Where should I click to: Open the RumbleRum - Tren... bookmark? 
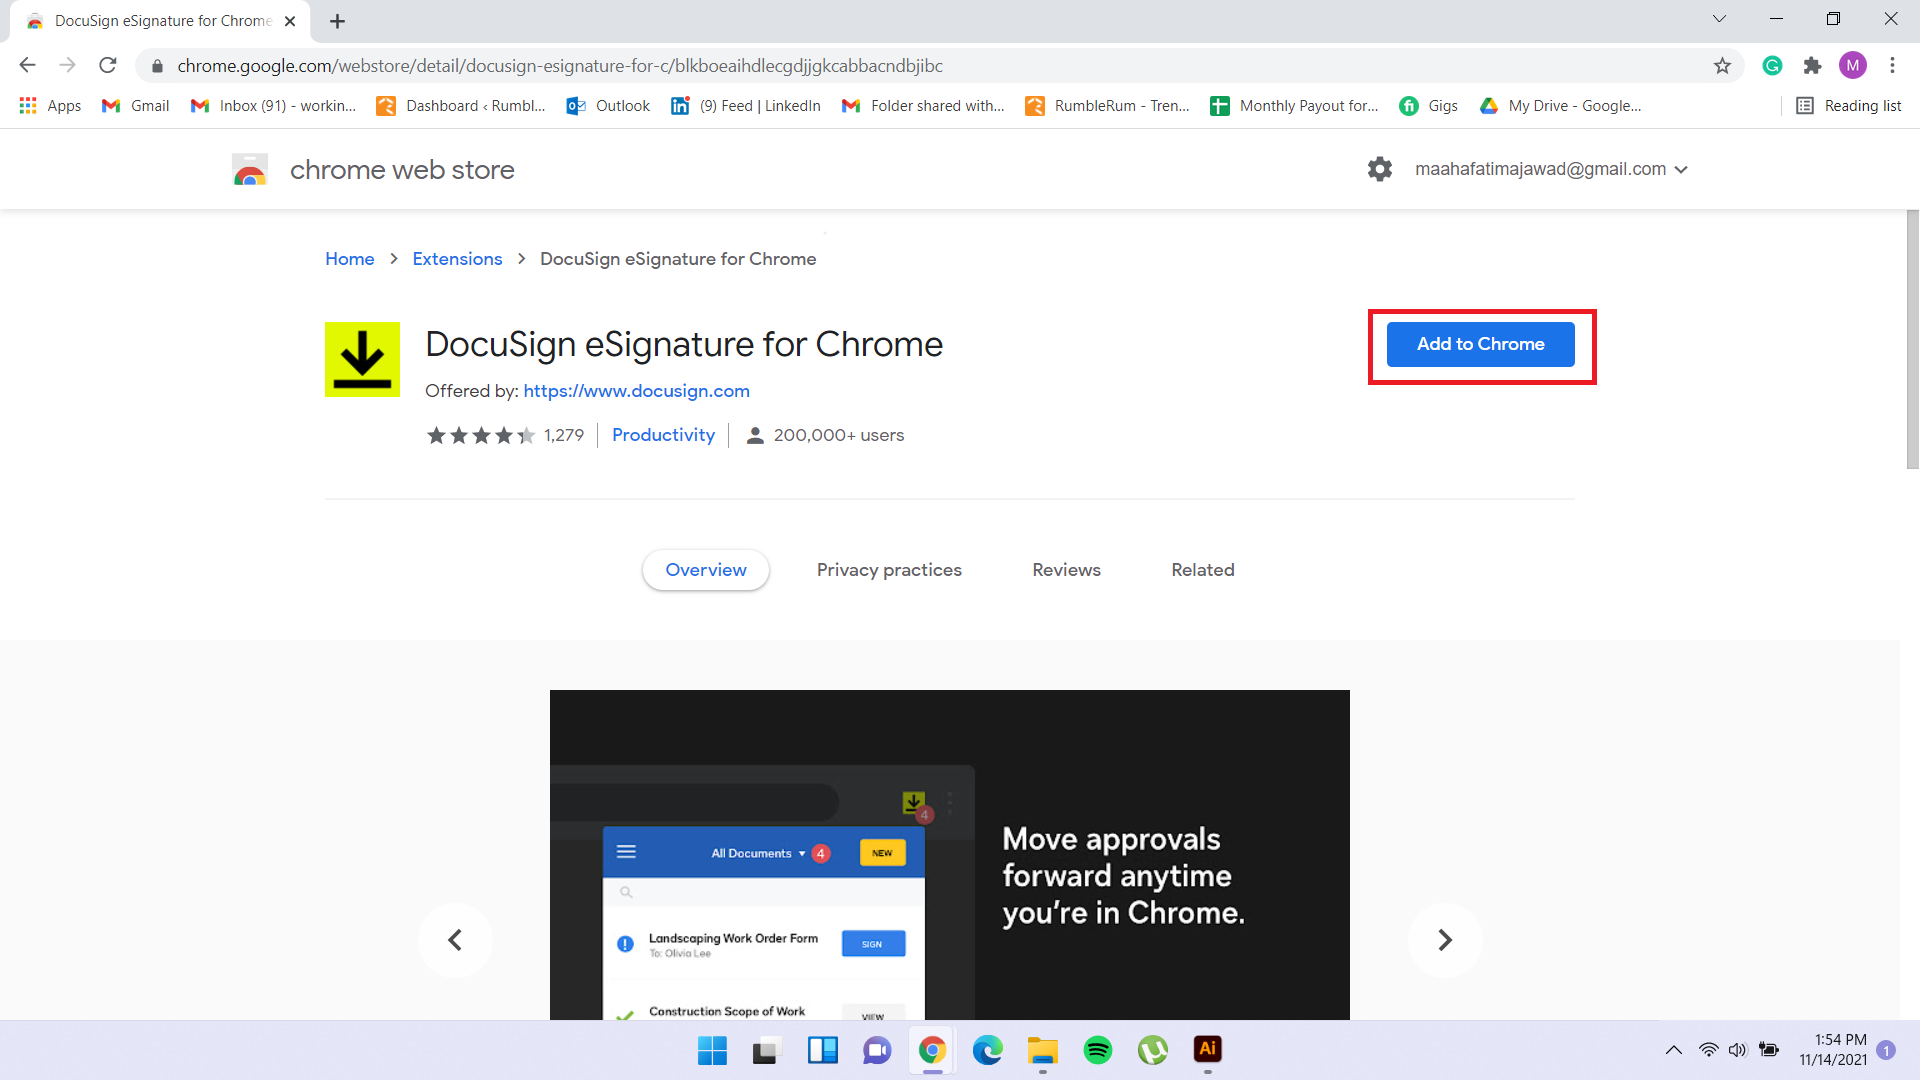click(1107, 106)
